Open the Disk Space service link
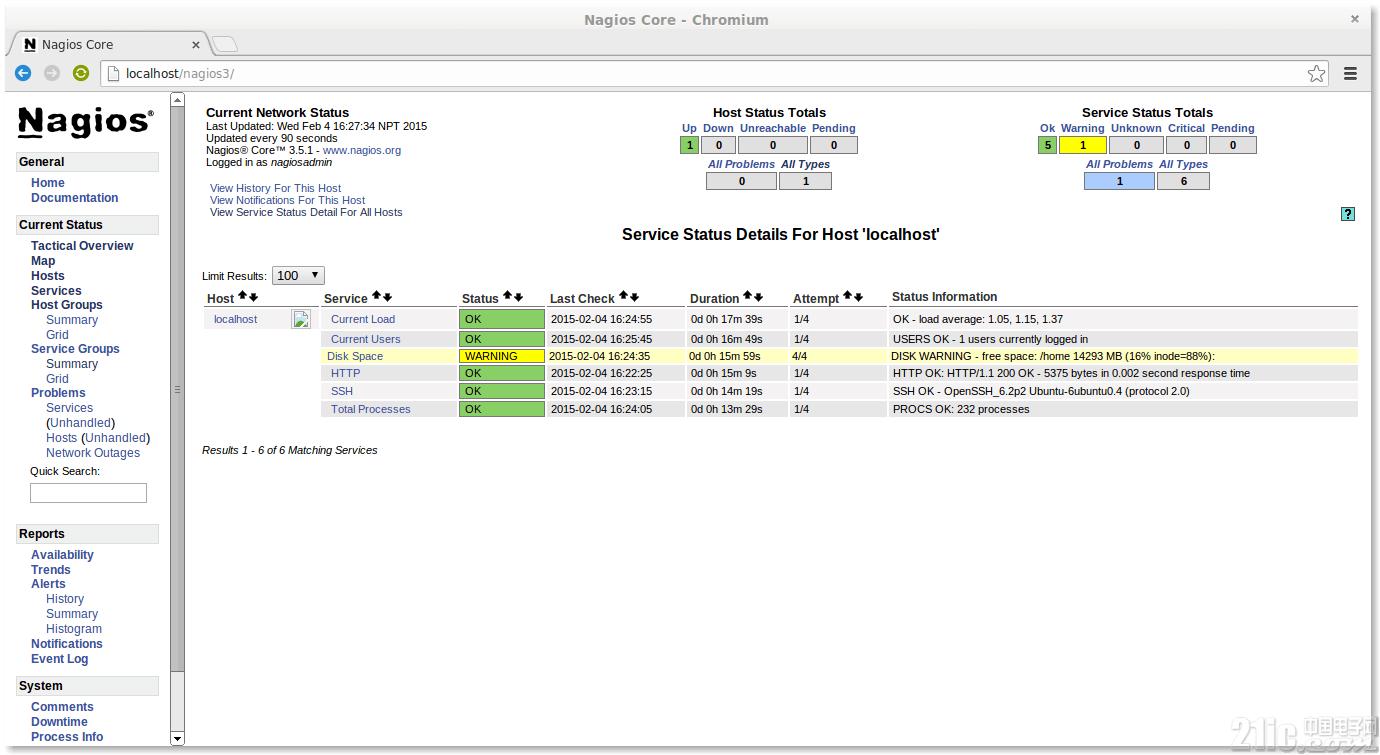This screenshot has height=755, width=1380. [355, 356]
